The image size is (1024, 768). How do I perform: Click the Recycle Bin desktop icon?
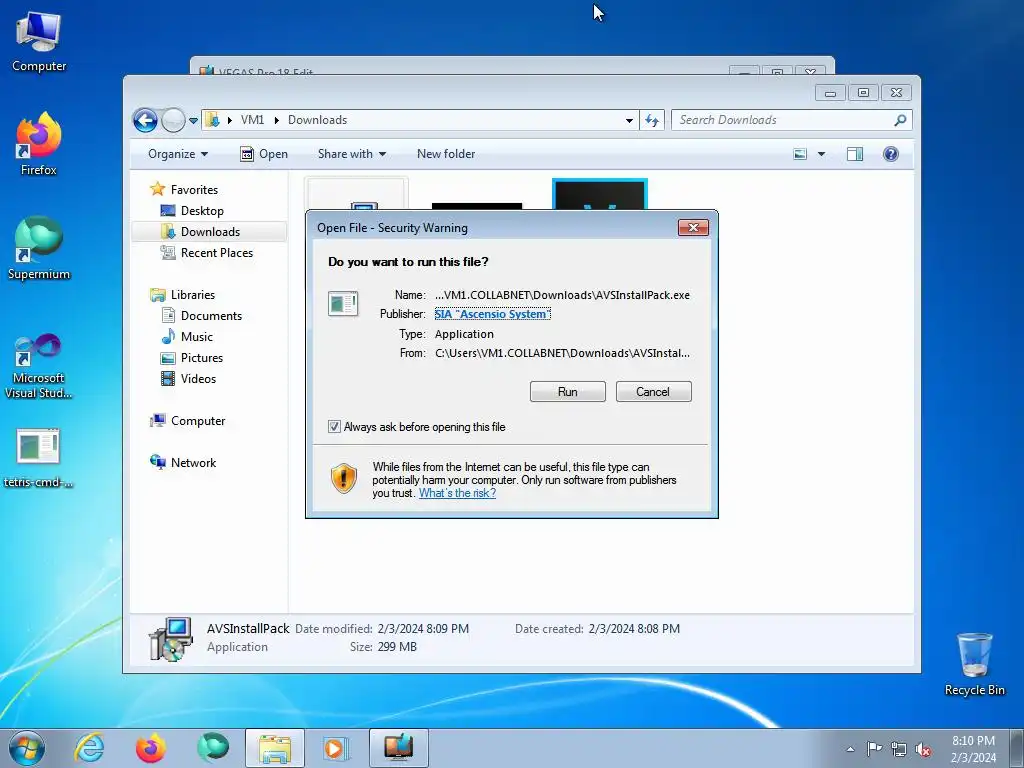tap(974, 664)
